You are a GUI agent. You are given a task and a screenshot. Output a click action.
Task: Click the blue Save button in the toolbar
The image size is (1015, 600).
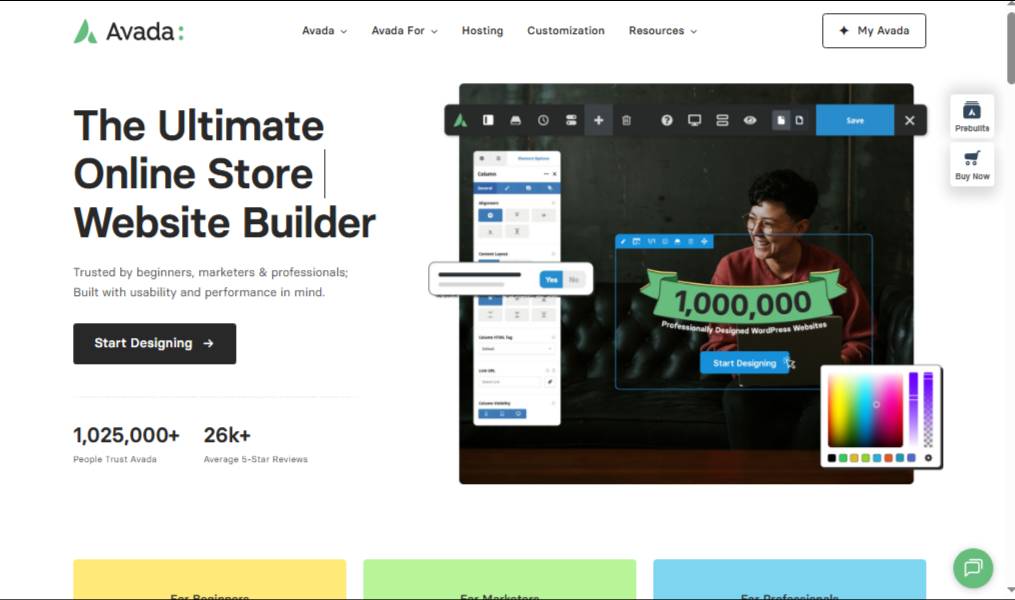855,120
